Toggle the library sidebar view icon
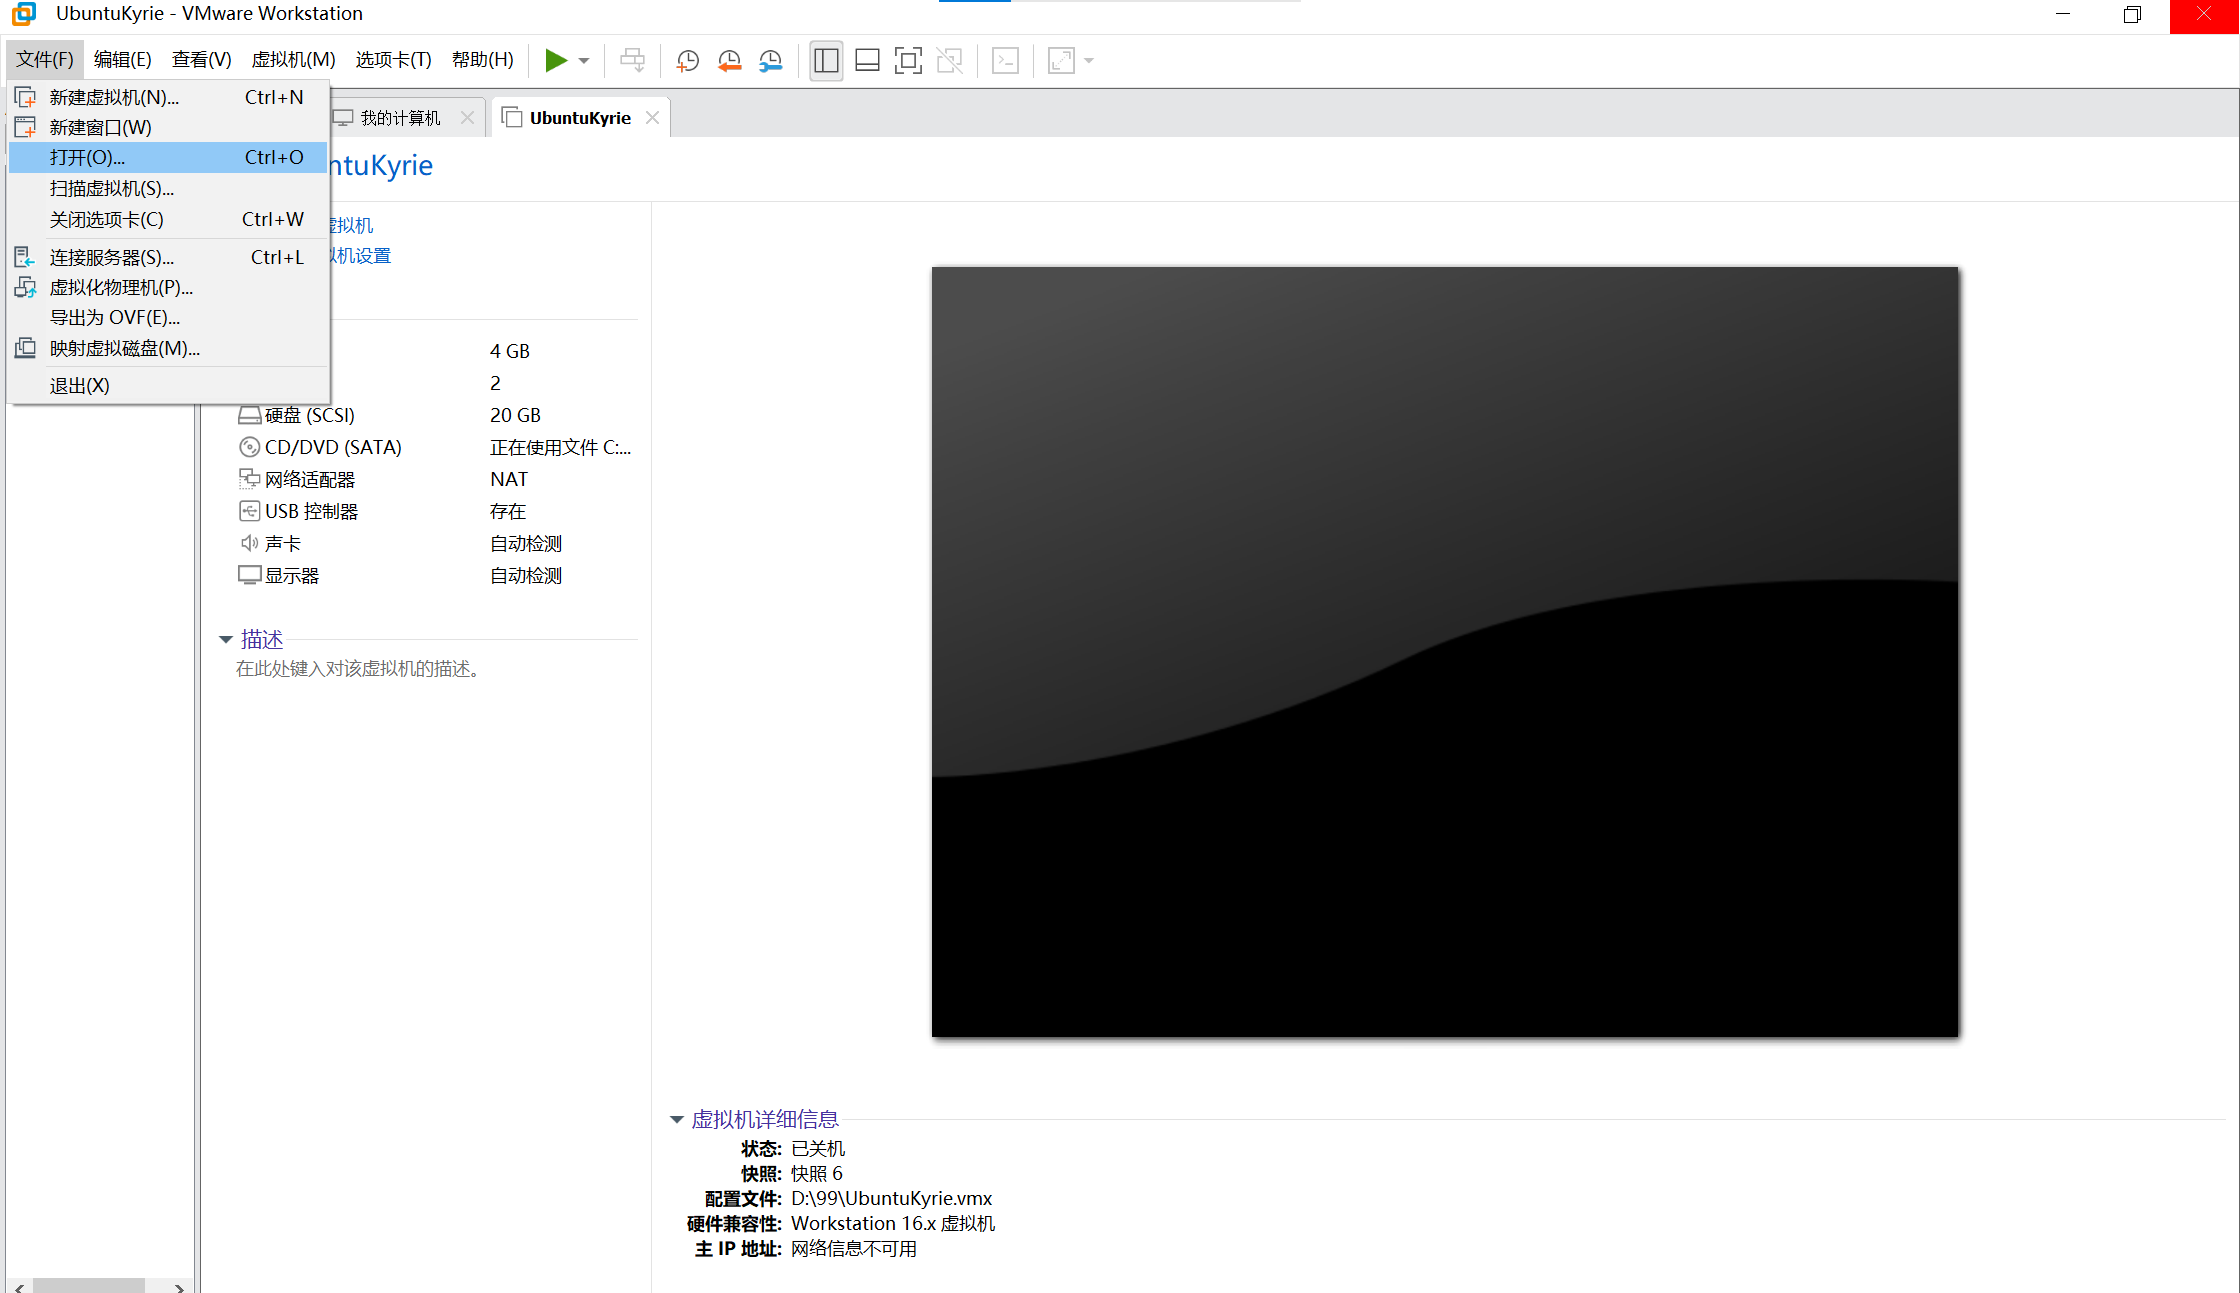Image resolution: width=2240 pixels, height=1293 pixels. pos(826,61)
